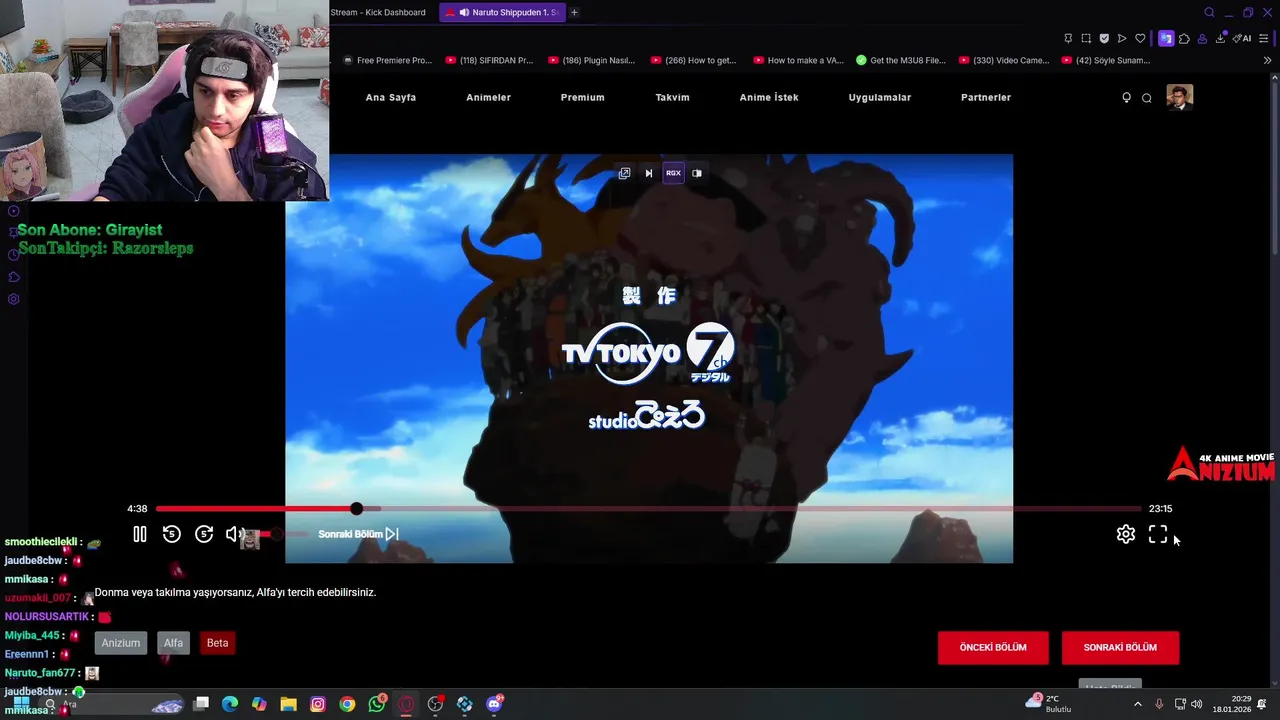Open the How to make a VA... bookmark
The width and height of the screenshot is (1280, 720).
[x=797, y=60]
